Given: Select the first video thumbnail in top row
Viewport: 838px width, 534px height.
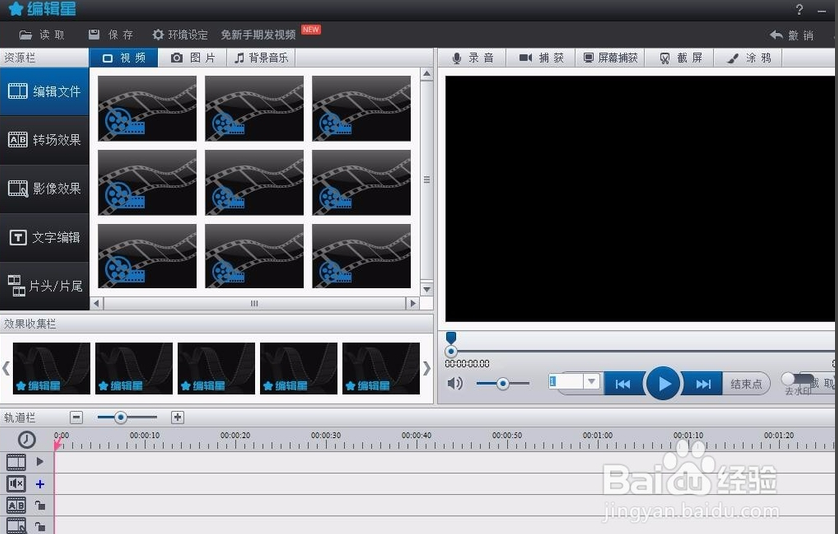Looking at the screenshot, I should coord(147,108).
